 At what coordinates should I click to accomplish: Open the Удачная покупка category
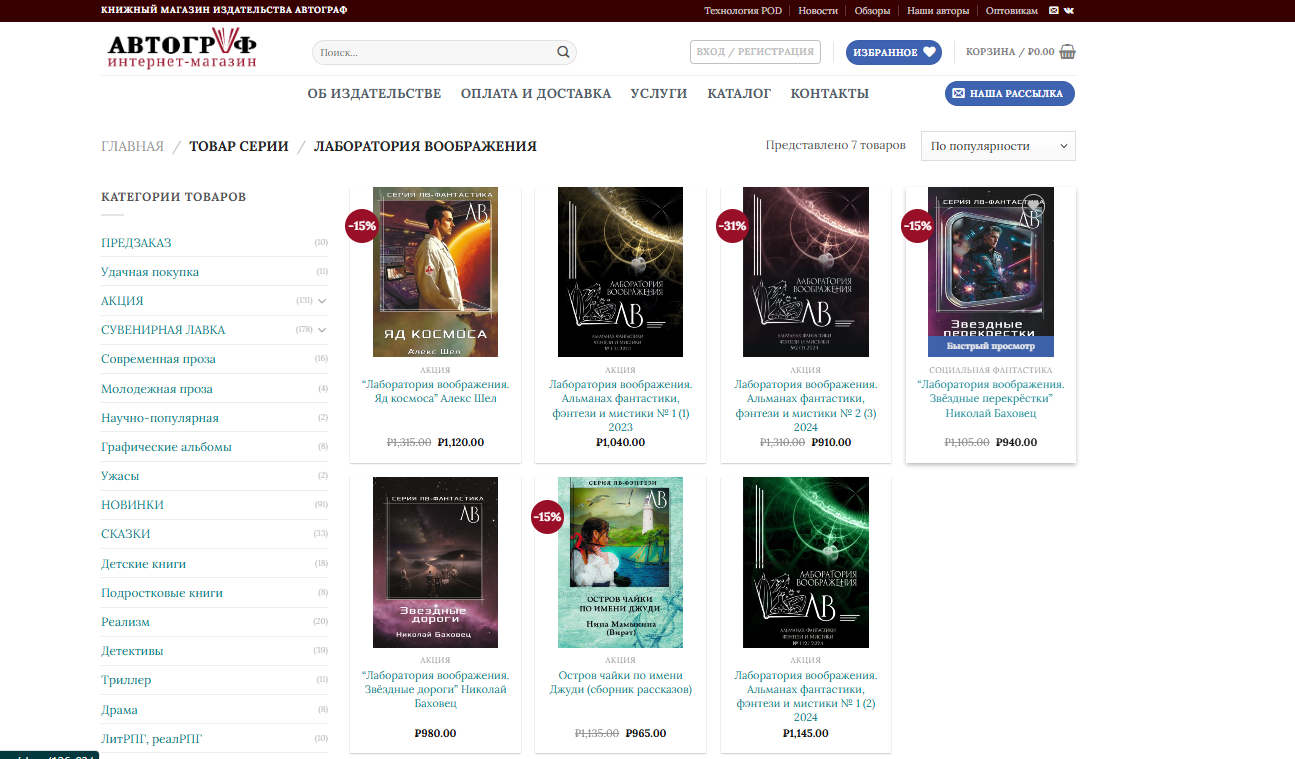[x=150, y=272]
